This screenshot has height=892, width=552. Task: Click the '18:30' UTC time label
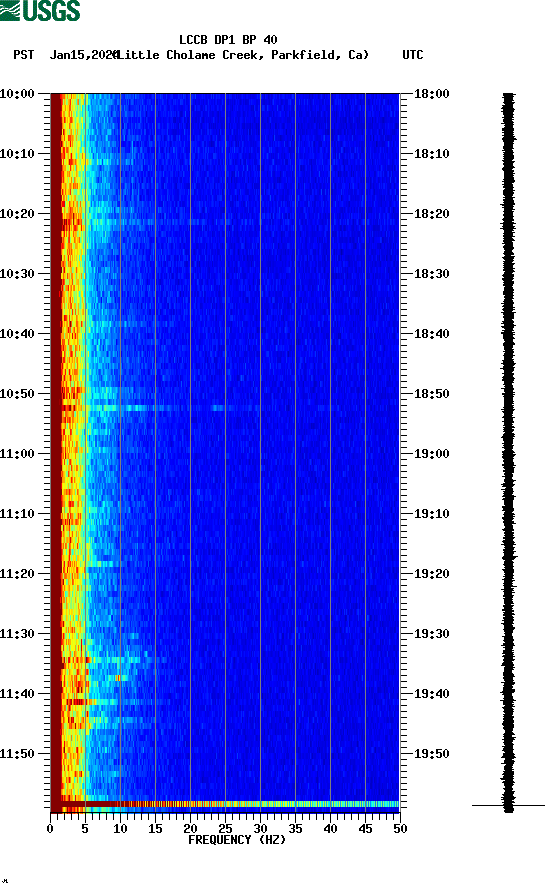432,274
